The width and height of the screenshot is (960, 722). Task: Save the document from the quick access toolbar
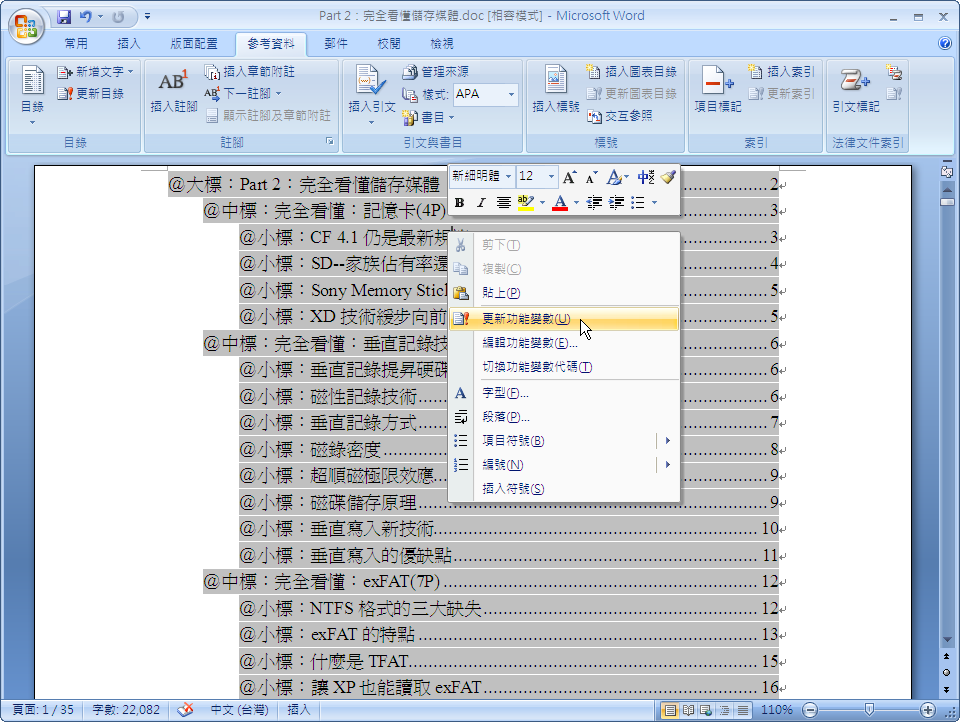click(x=64, y=17)
